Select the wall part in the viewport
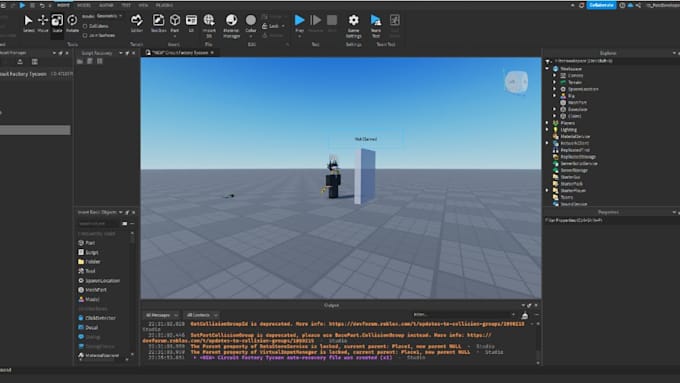 point(365,176)
